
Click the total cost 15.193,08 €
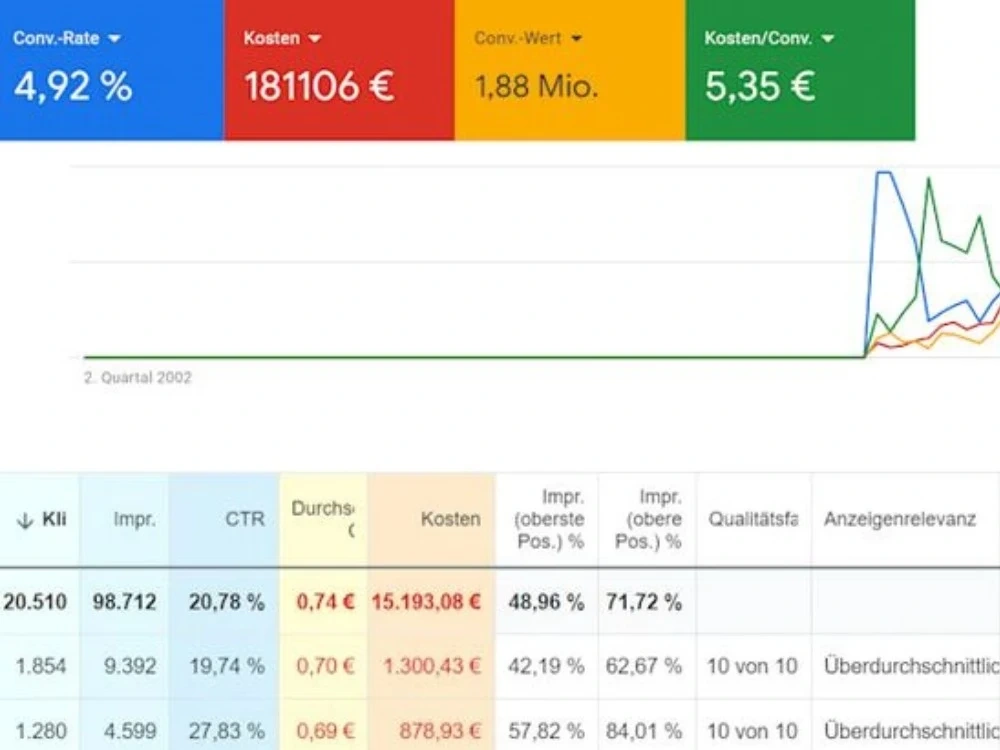tap(427, 601)
